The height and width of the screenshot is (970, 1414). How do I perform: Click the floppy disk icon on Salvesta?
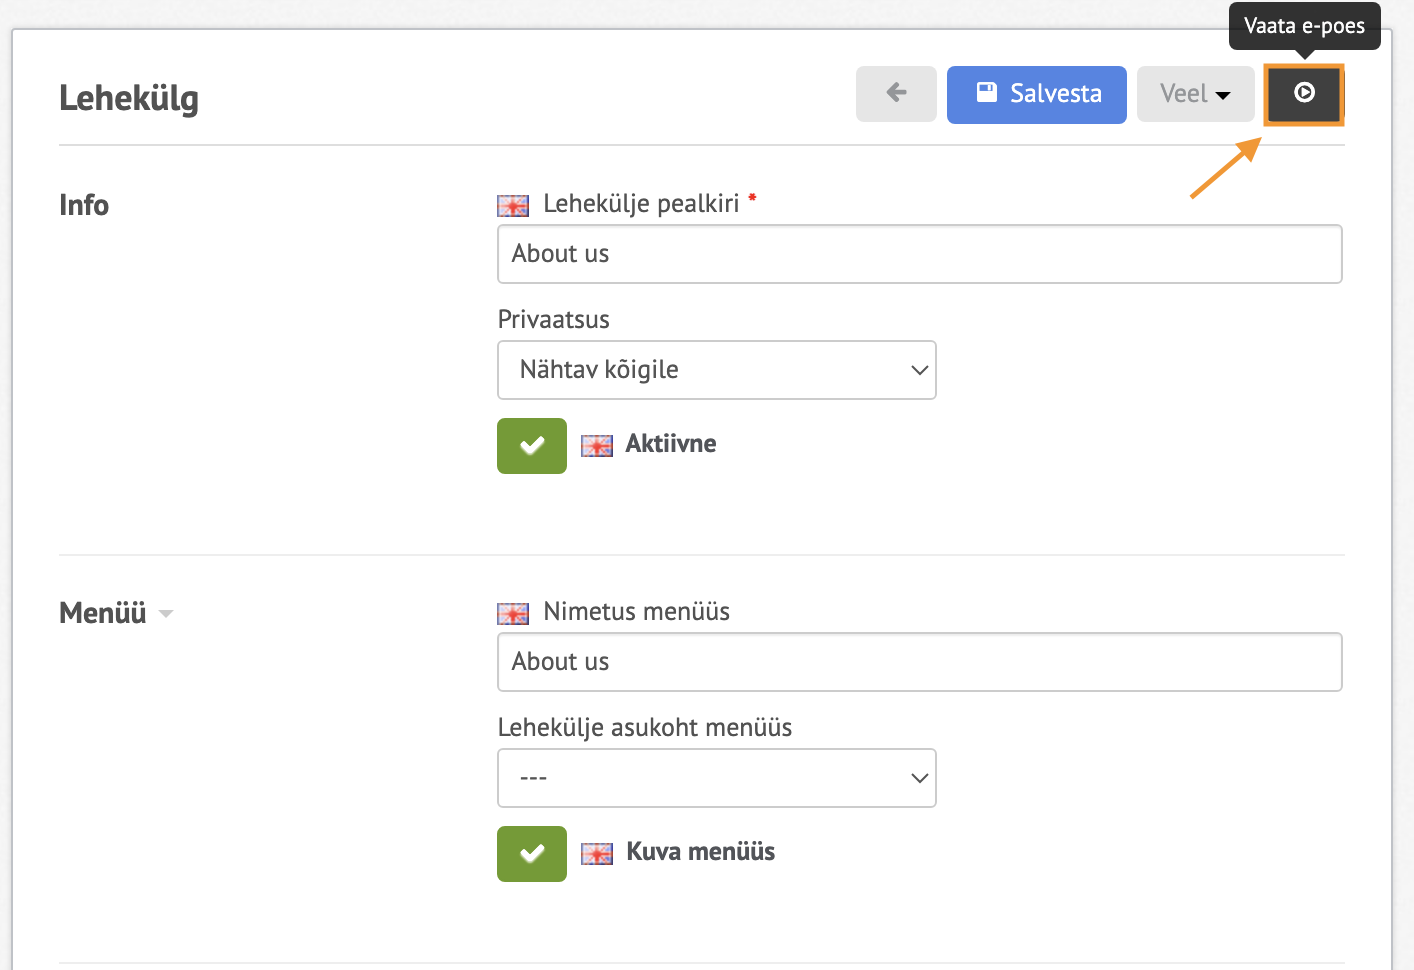(986, 93)
